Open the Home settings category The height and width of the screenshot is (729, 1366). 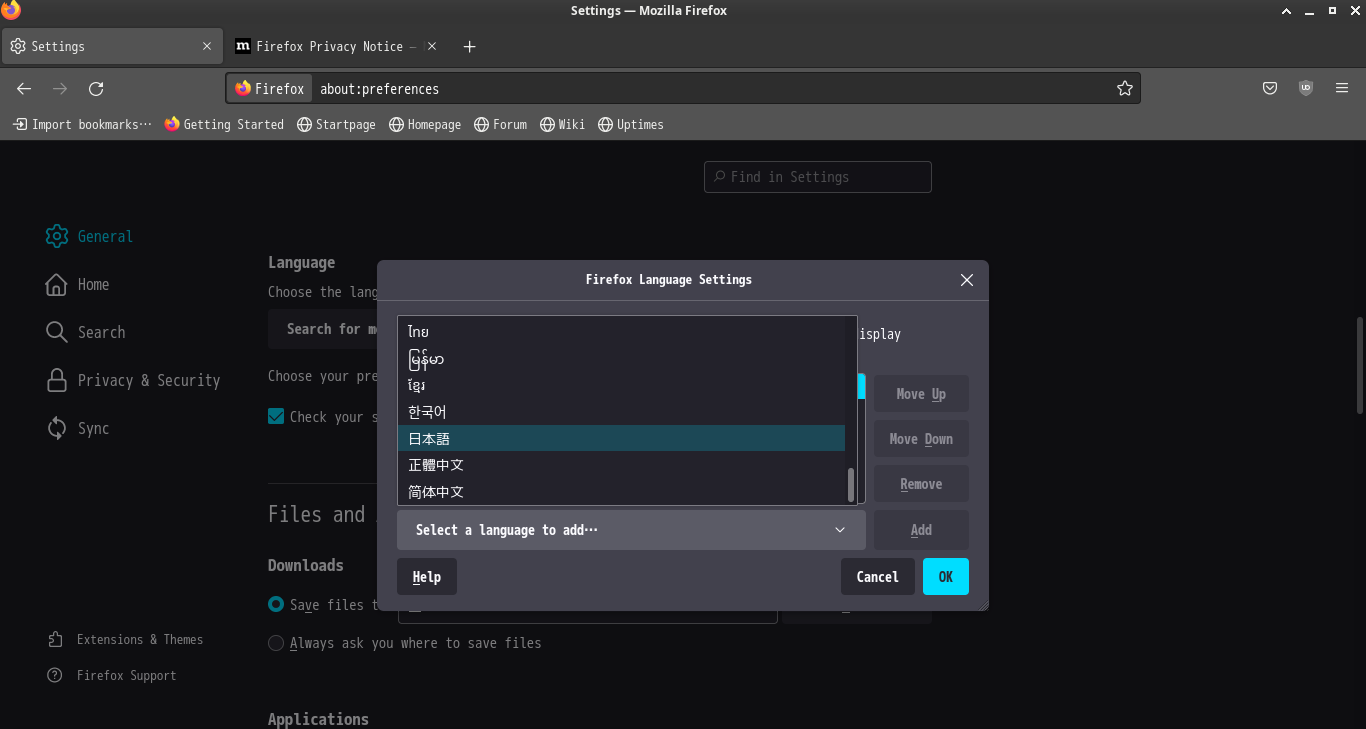click(78, 284)
